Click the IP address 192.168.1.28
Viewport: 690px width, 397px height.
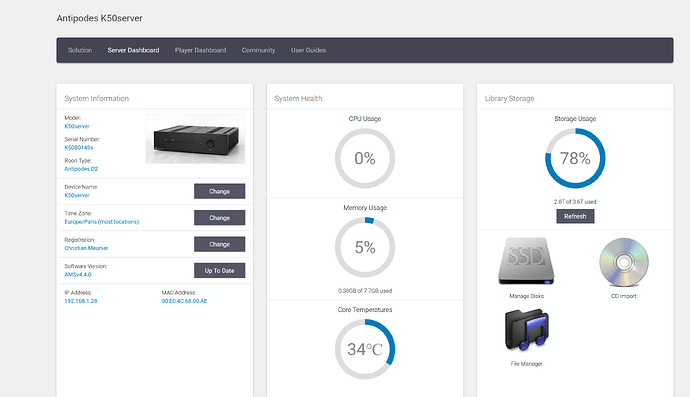point(81,301)
